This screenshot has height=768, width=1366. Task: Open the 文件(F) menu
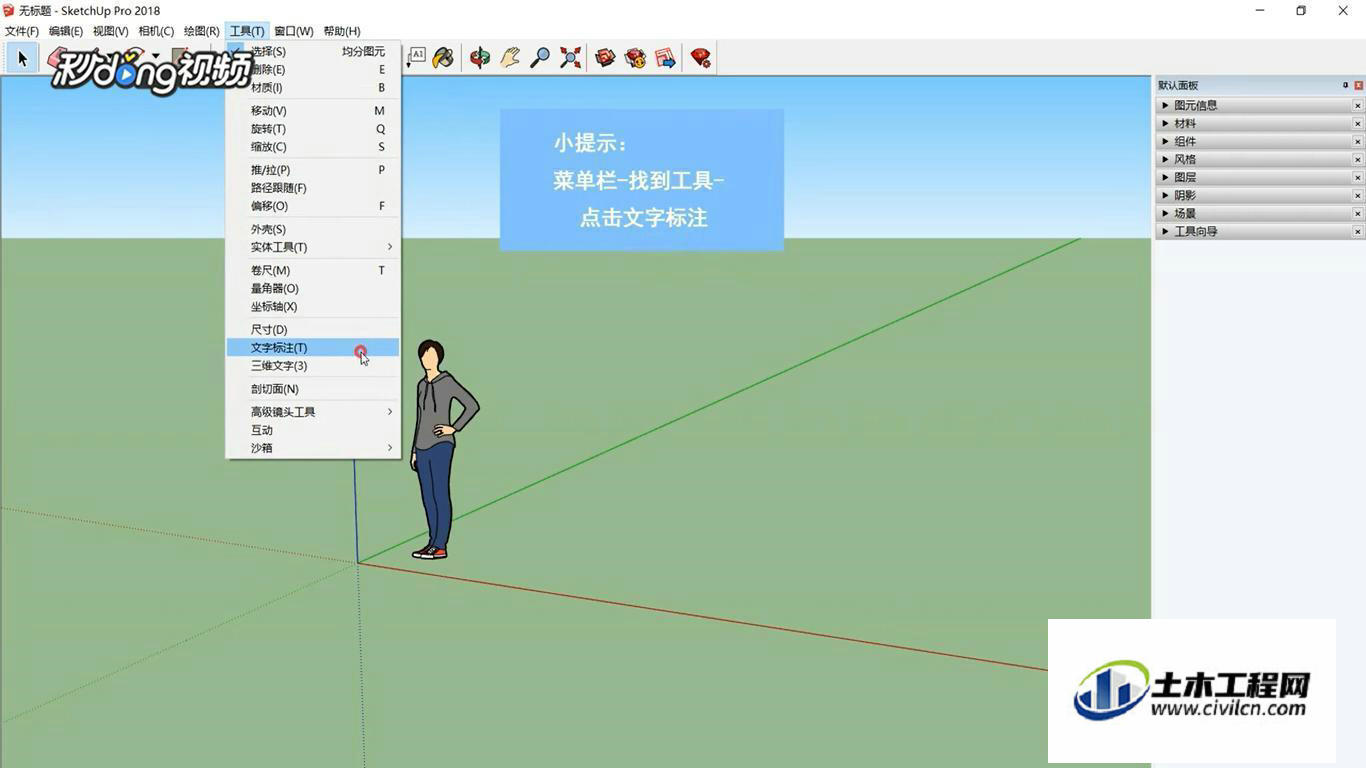pyautogui.click(x=22, y=31)
